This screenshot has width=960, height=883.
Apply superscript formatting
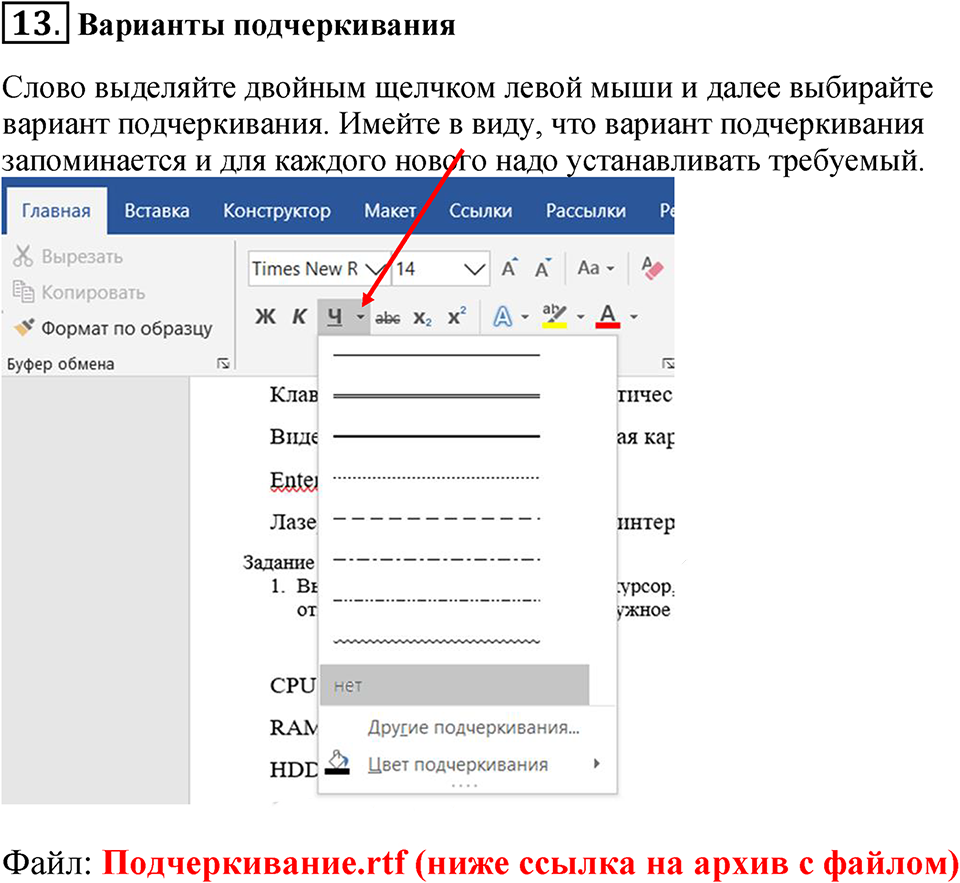click(456, 317)
